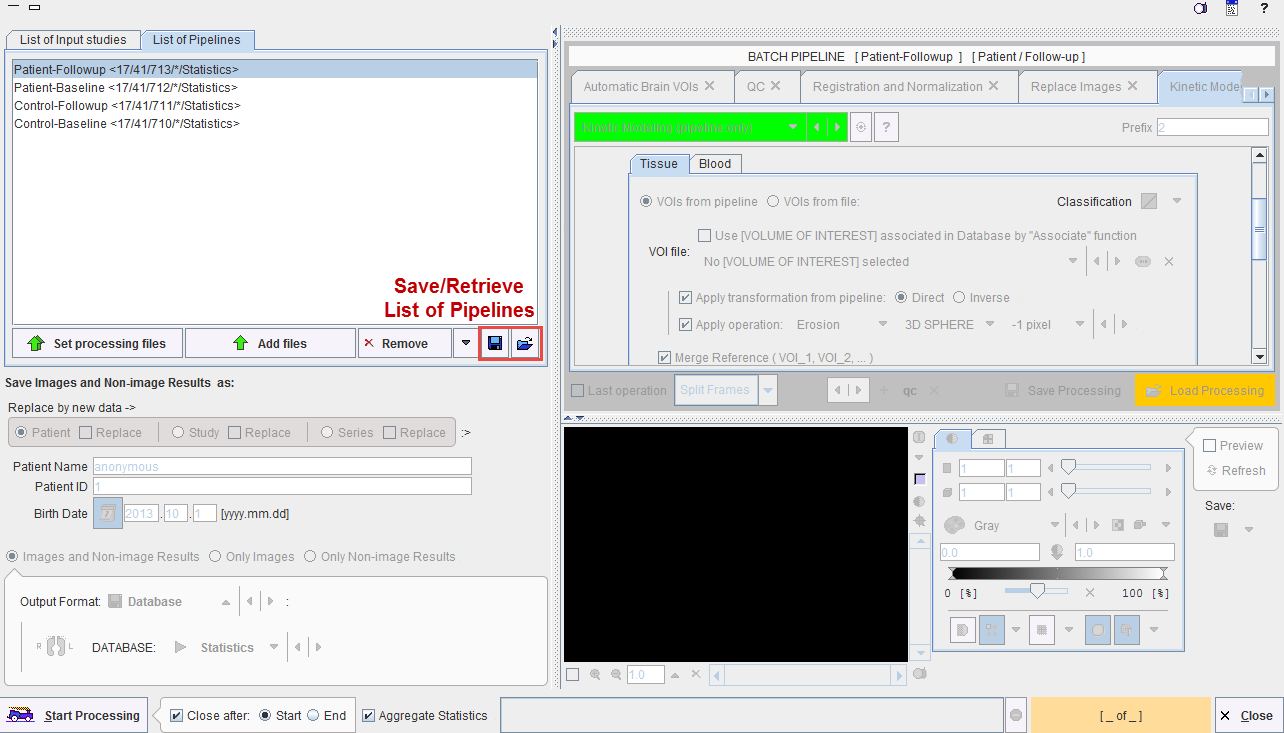The width and height of the screenshot is (1284, 733).
Task: Click target icon beside Kinetic Modeling selector
Action: 860,127
